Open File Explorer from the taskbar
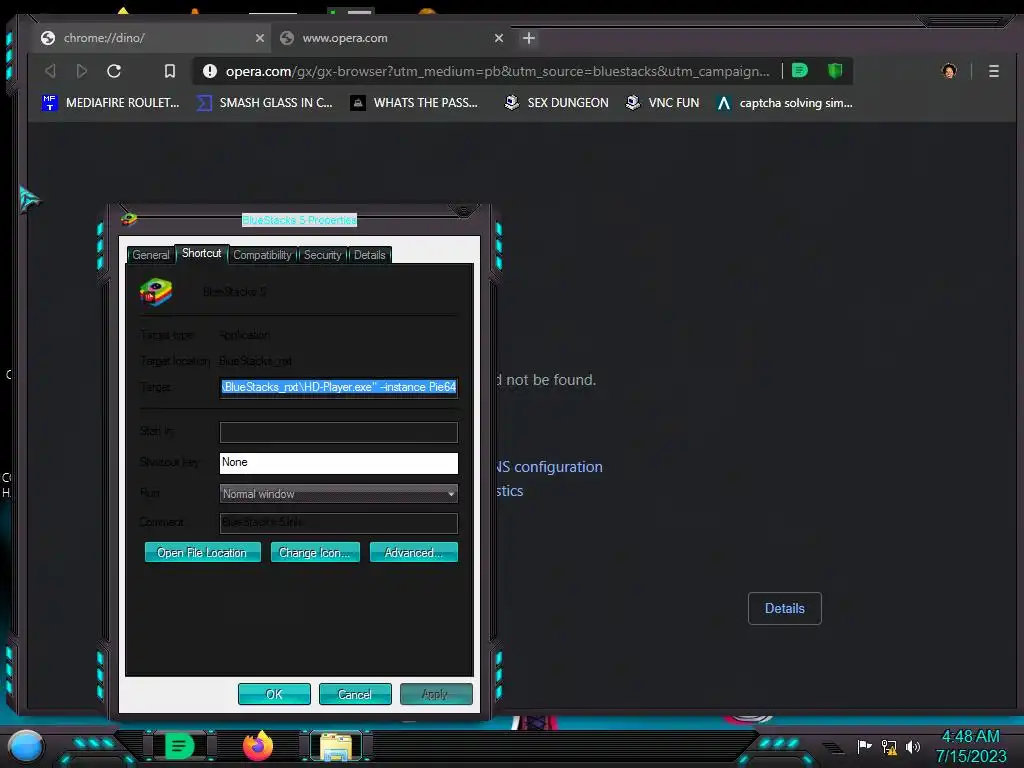The image size is (1024, 768). 336,747
